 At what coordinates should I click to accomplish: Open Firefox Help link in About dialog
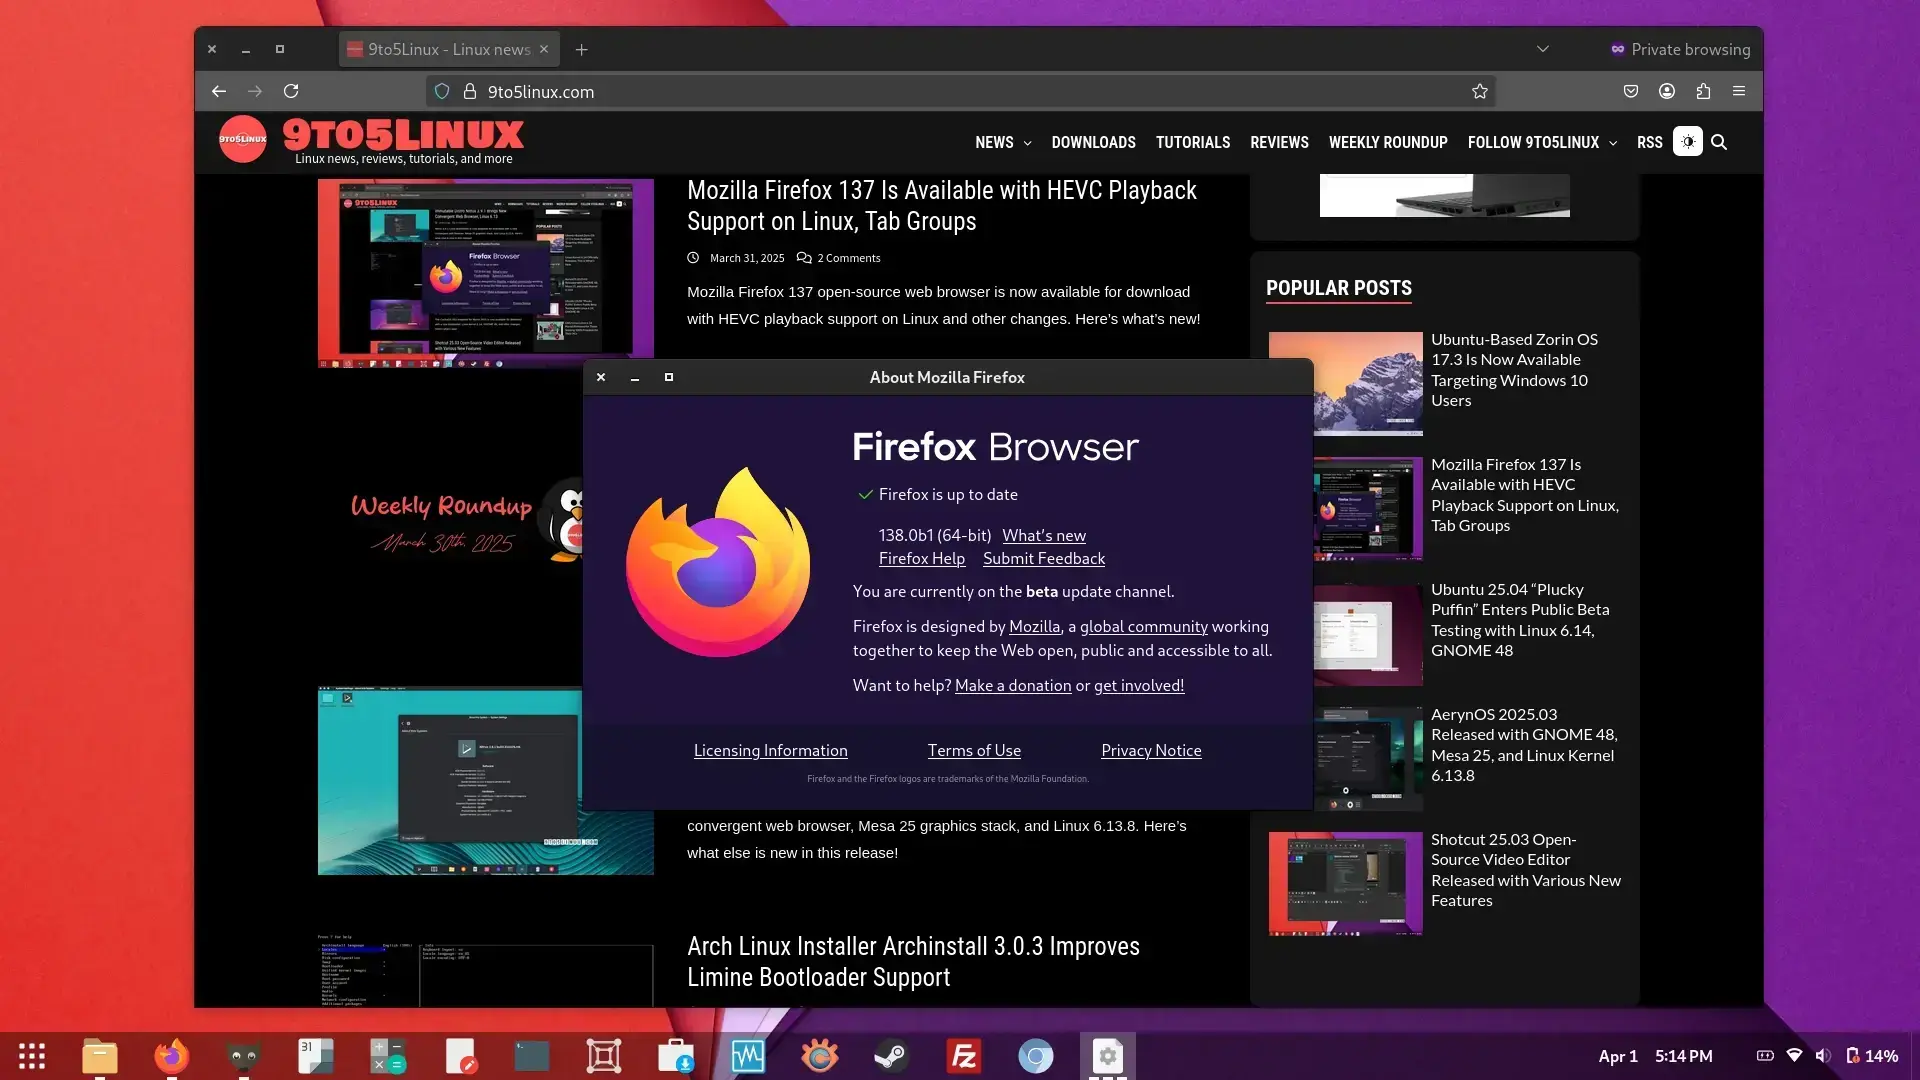[922, 558]
